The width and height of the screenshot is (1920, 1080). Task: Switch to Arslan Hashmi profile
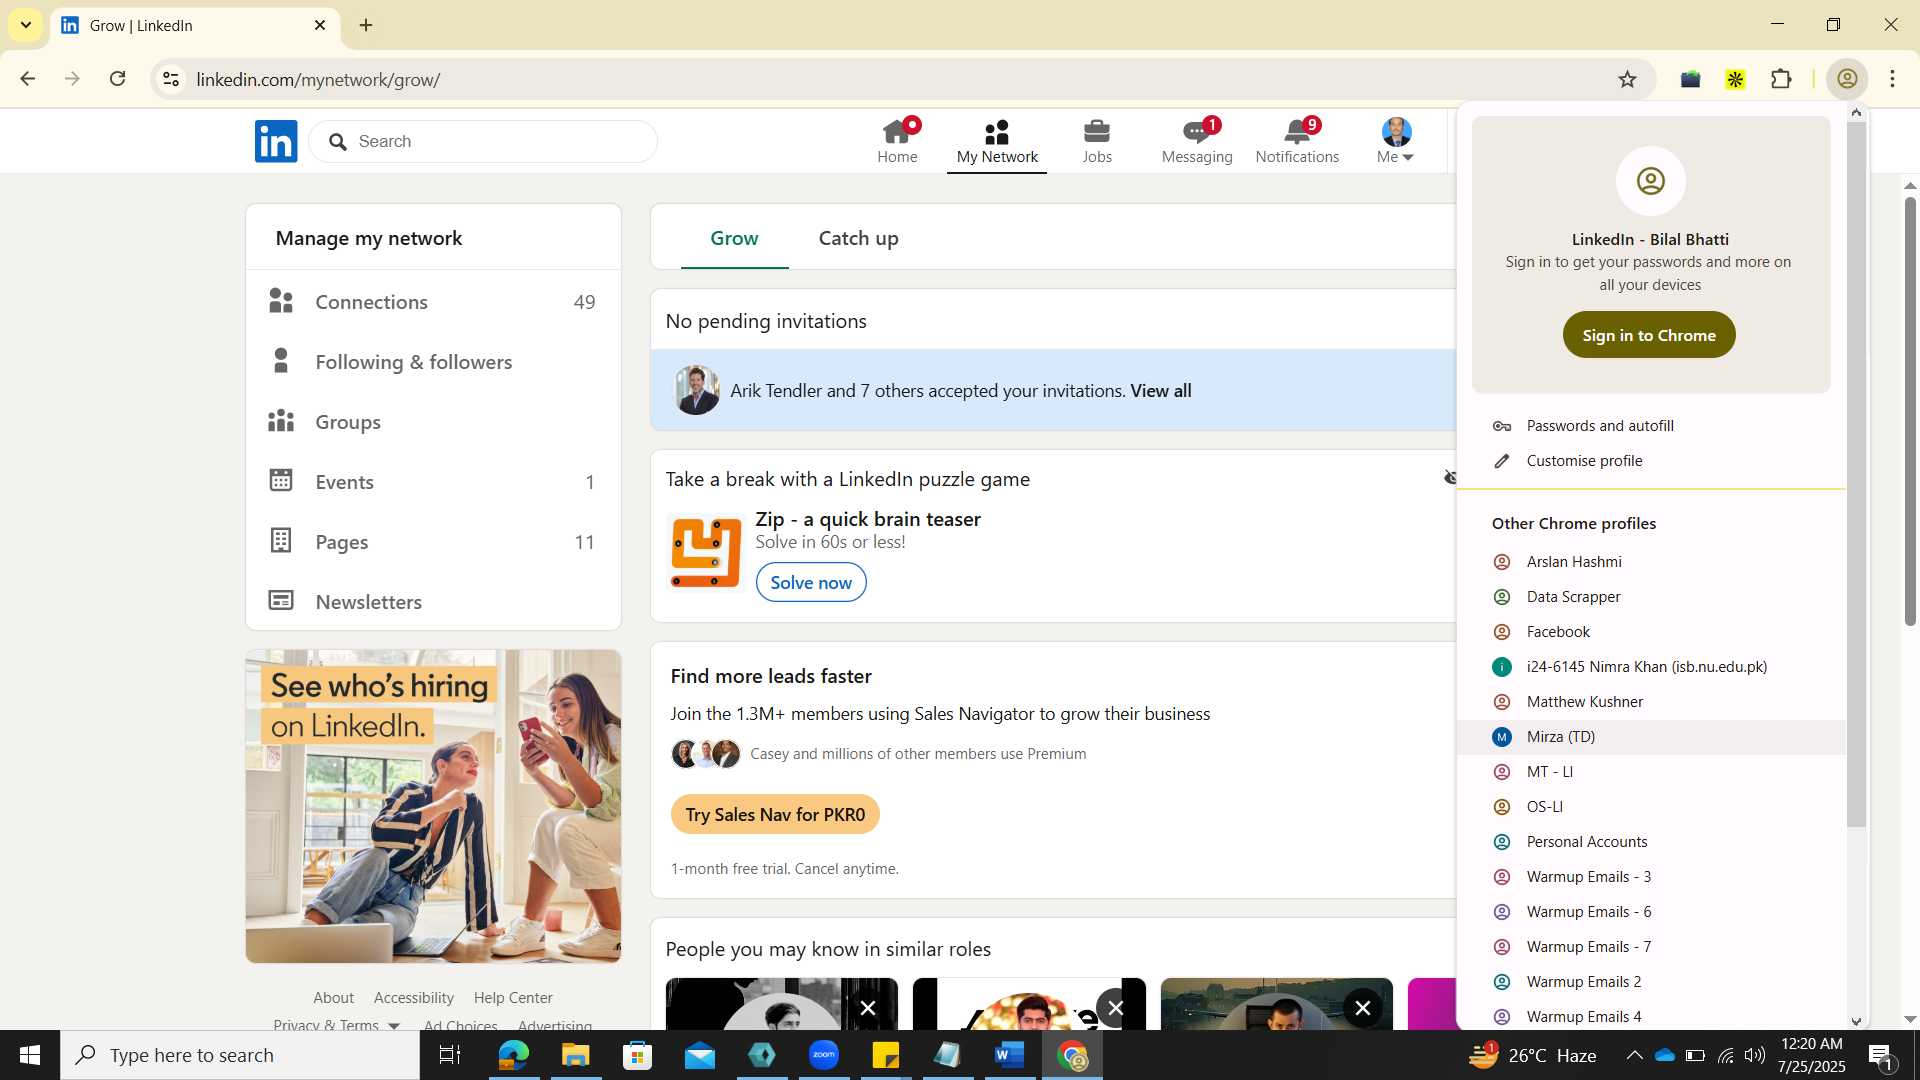click(x=1650, y=562)
